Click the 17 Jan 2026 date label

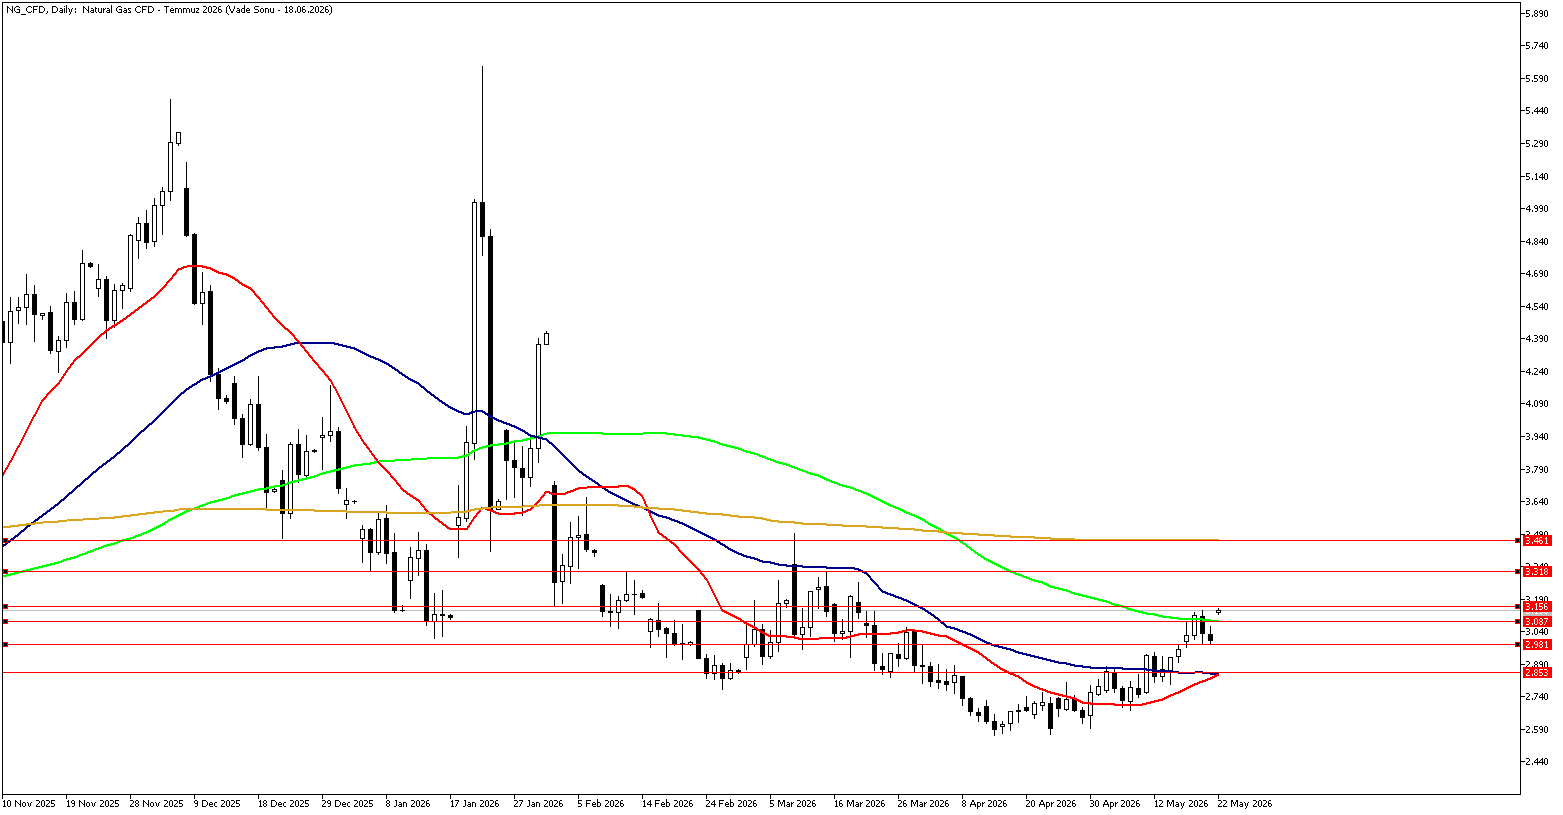(x=474, y=803)
